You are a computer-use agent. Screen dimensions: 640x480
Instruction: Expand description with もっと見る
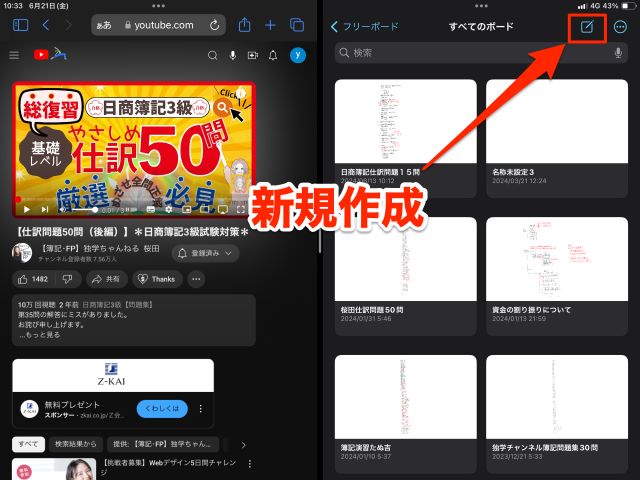pos(40,335)
